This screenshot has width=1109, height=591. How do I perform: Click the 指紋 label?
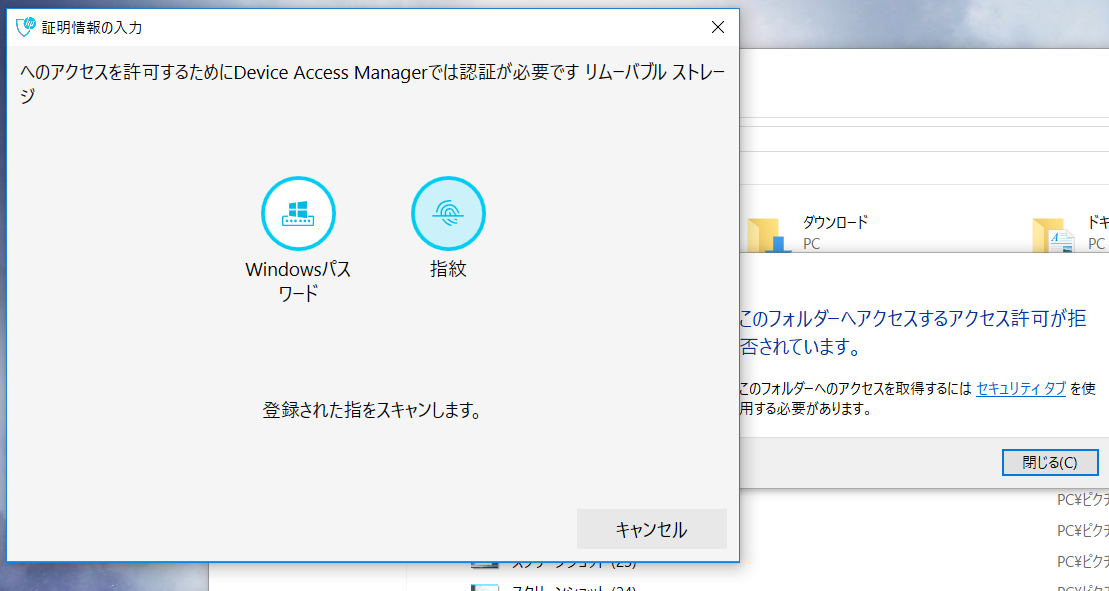448,269
